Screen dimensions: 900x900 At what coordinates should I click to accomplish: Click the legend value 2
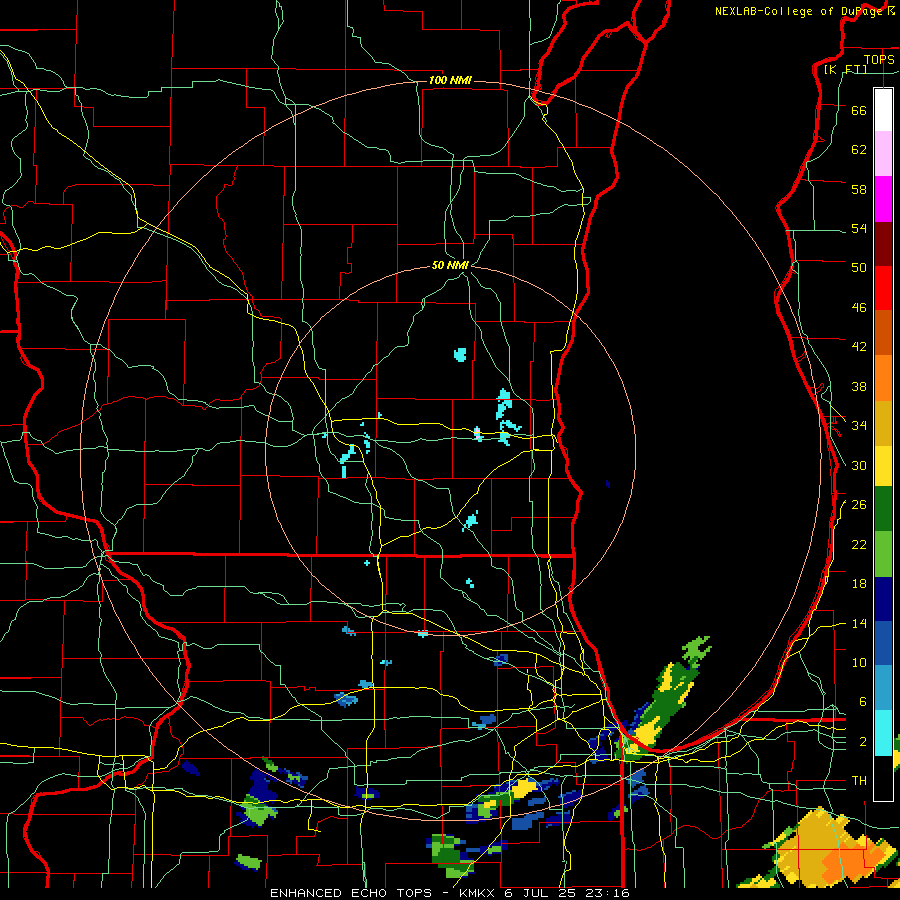pos(862,742)
